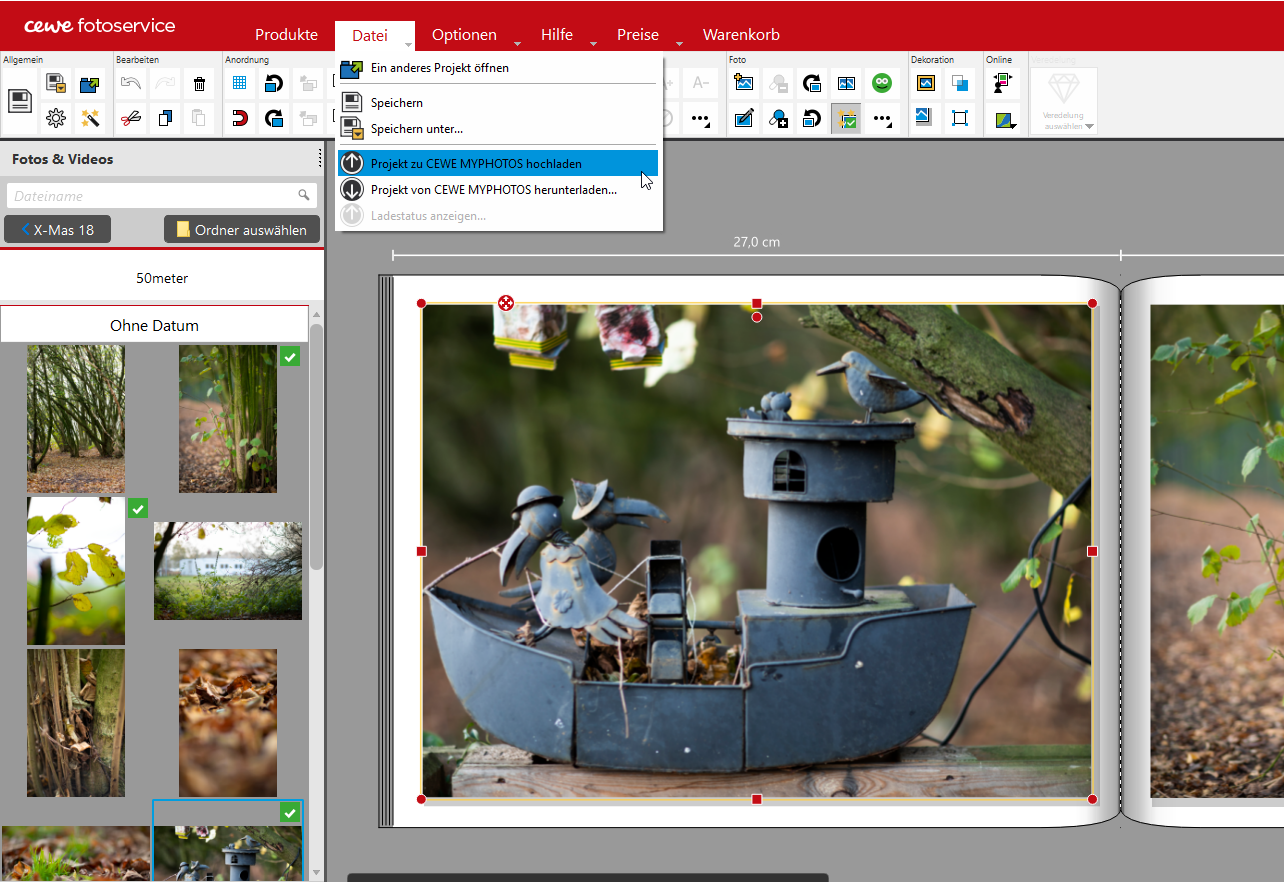Screen dimensions: 1284x882
Task: Select 'Projekt zu CEWE MYPHOTOS hochladen'
Action: point(476,163)
